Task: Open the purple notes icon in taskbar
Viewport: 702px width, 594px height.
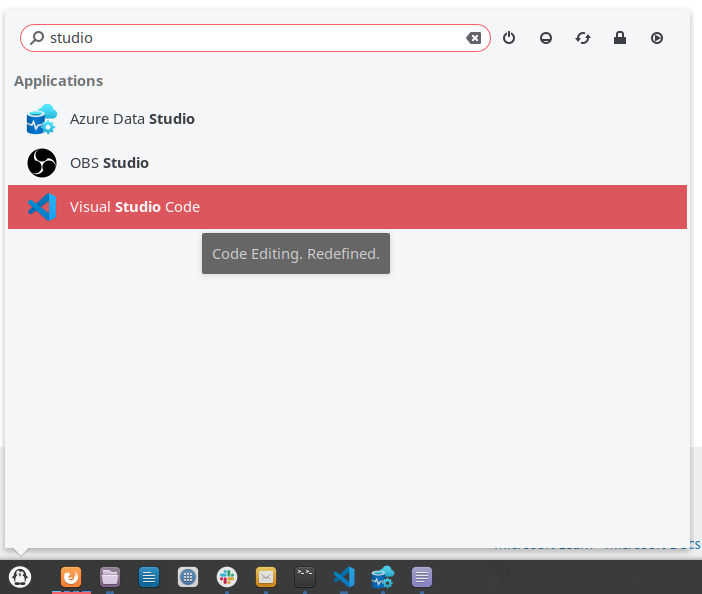Action: point(422,577)
